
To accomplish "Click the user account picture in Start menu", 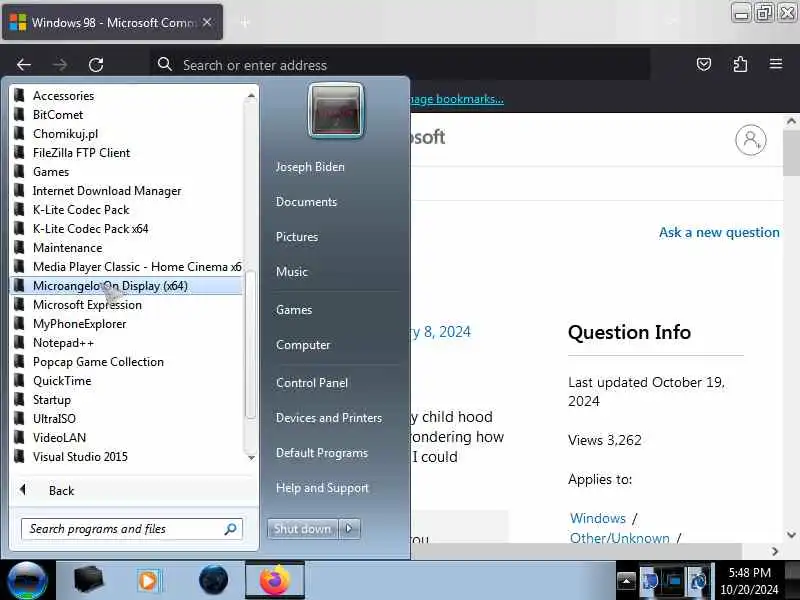I will click(x=336, y=111).
